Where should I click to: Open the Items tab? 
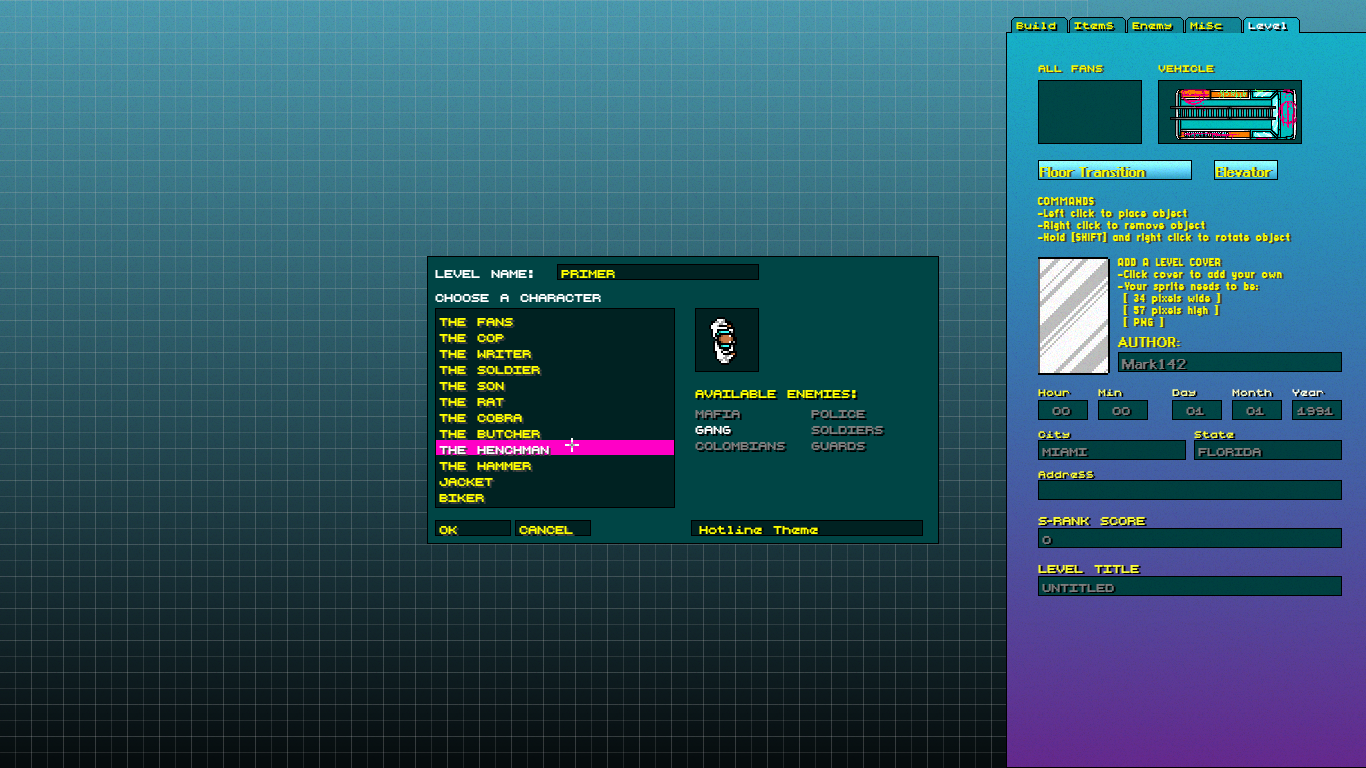1097,26
